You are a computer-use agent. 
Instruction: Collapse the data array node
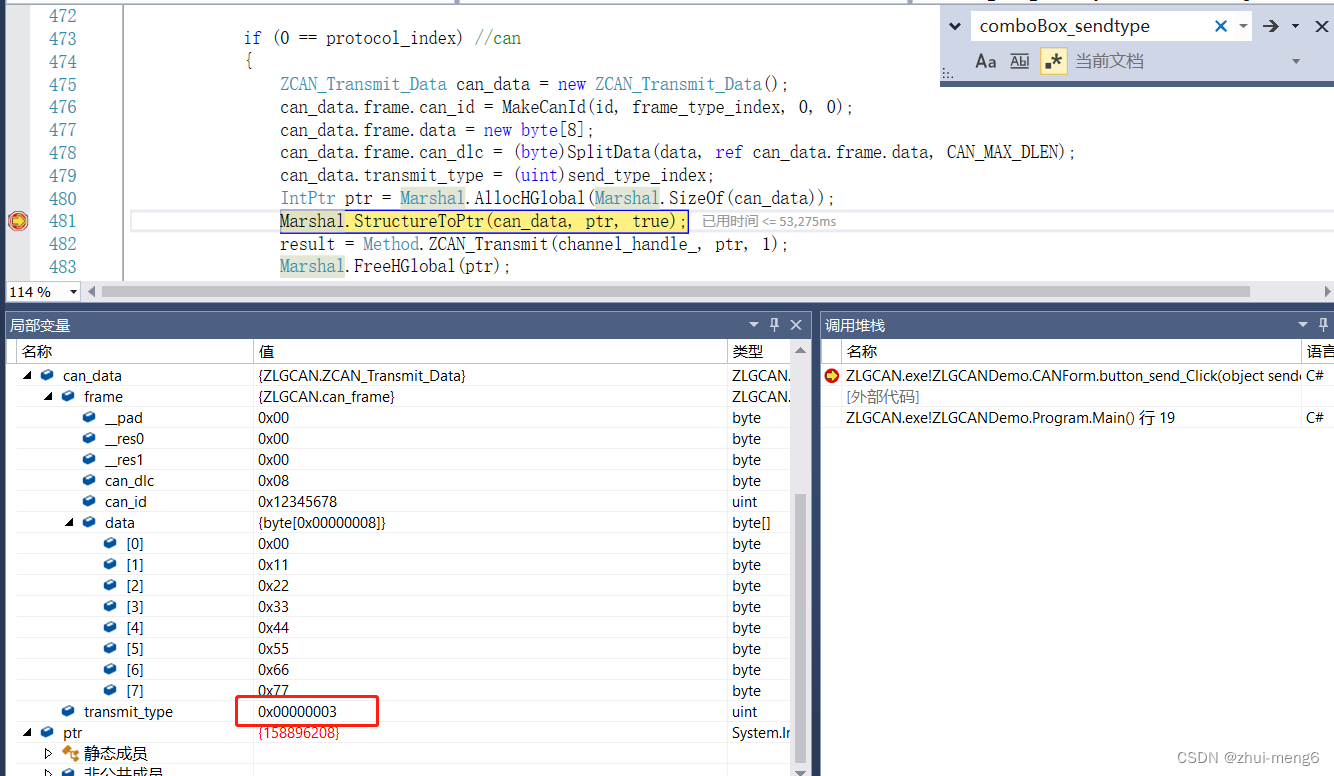[69, 523]
